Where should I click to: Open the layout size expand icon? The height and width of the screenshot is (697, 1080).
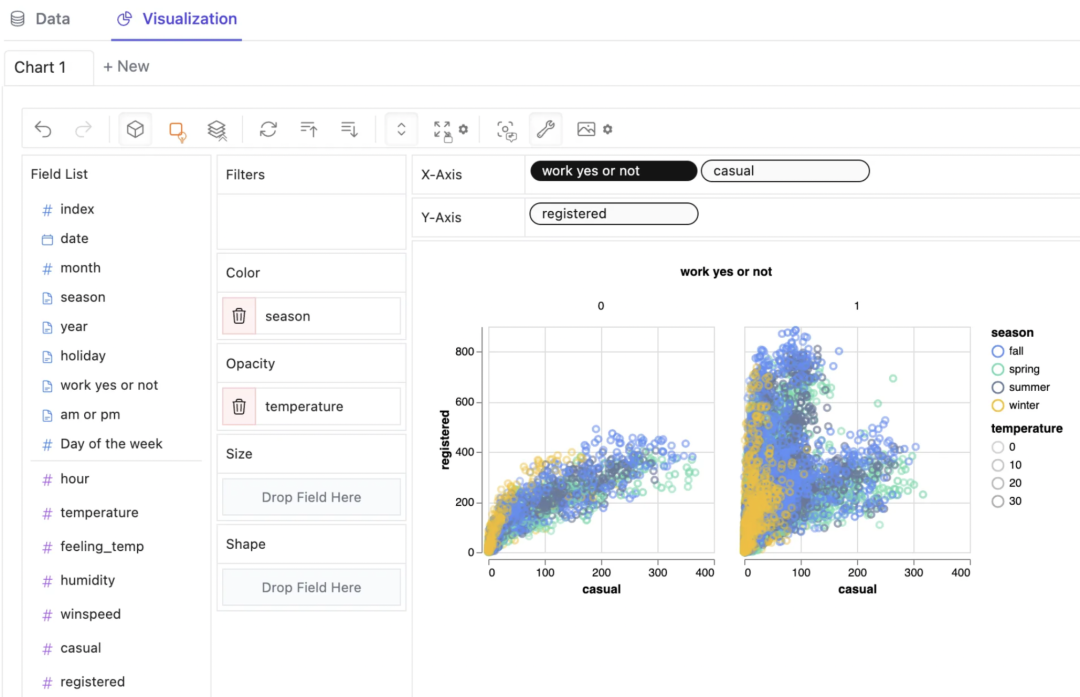coord(442,129)
